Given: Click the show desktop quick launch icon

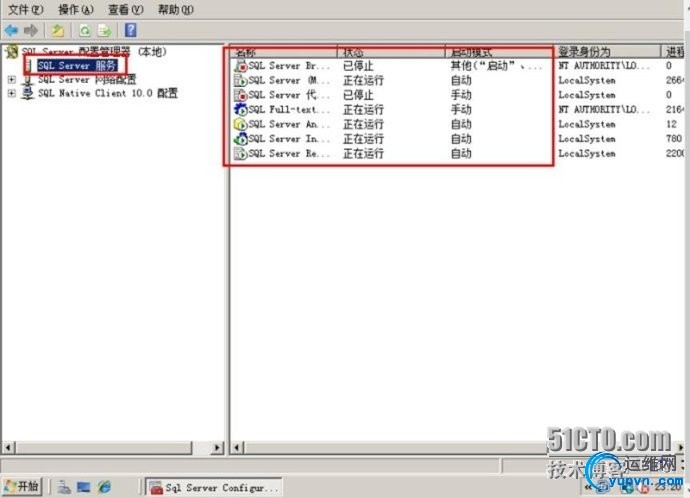Looking at the screenshot, I should (x=83, y=487).
